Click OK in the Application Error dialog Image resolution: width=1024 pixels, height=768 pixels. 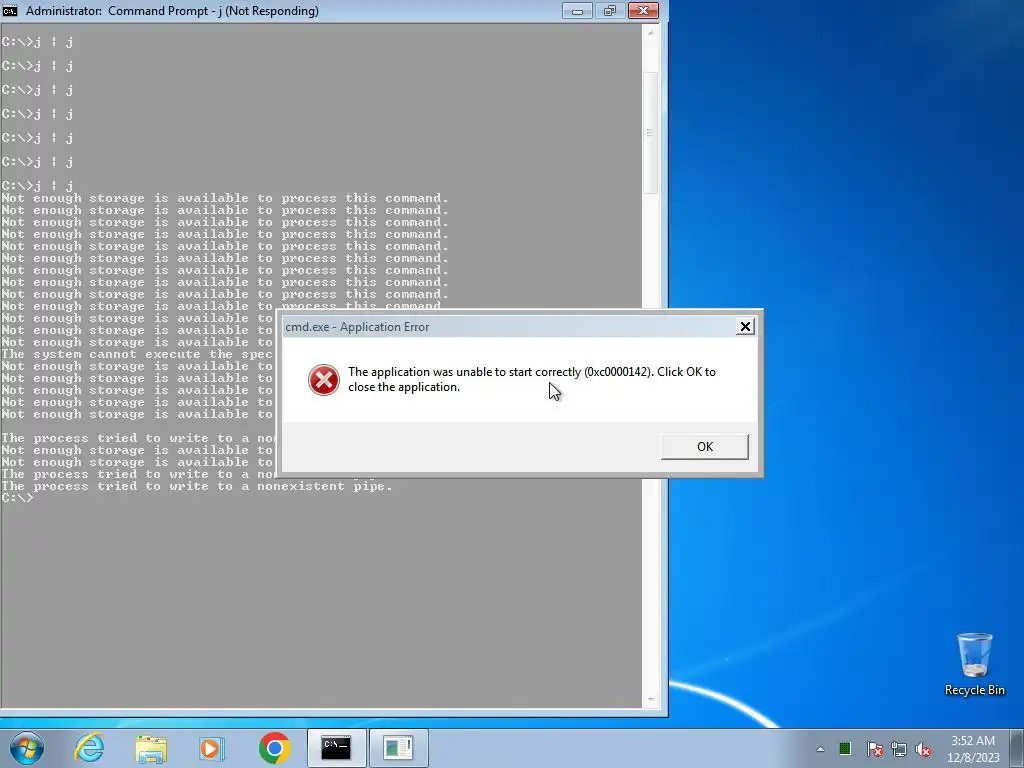705,447
